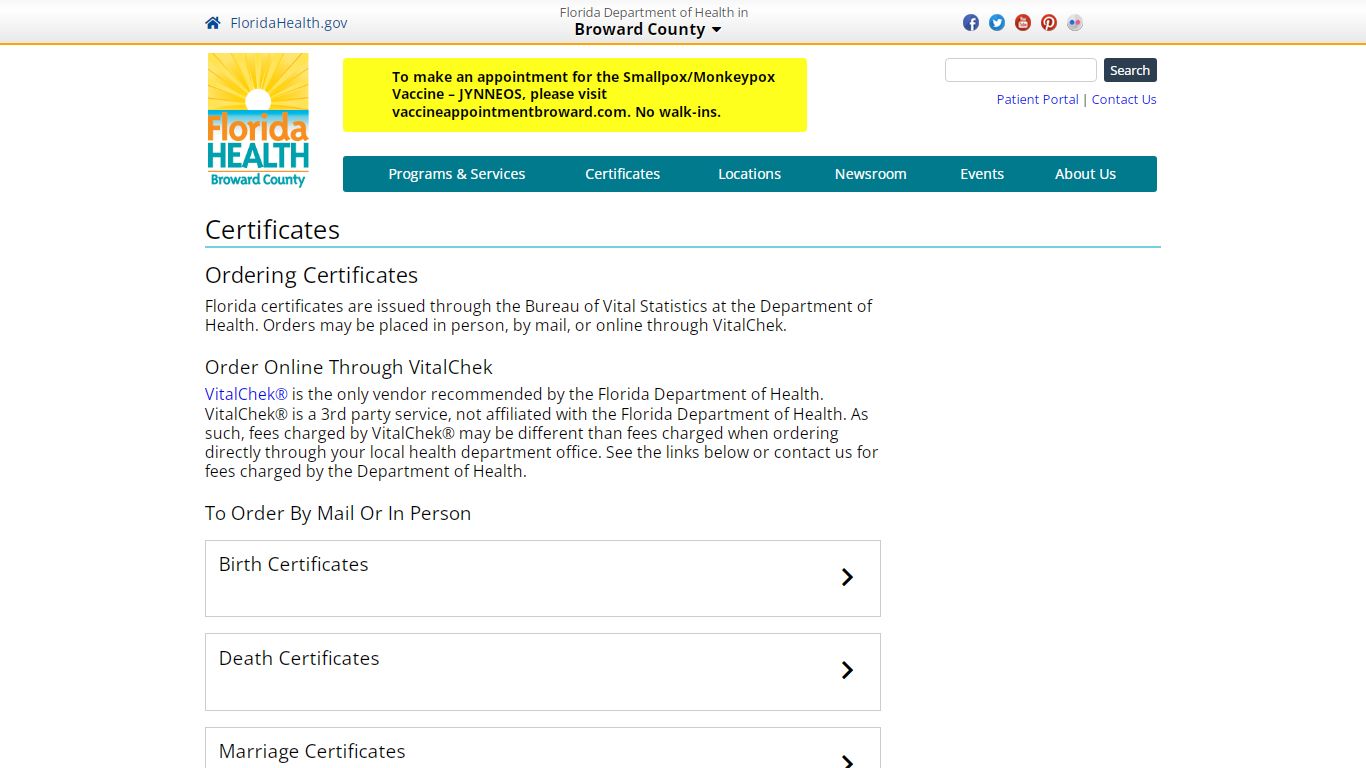Expand the Broward County location dropdown

coord(648,29)
